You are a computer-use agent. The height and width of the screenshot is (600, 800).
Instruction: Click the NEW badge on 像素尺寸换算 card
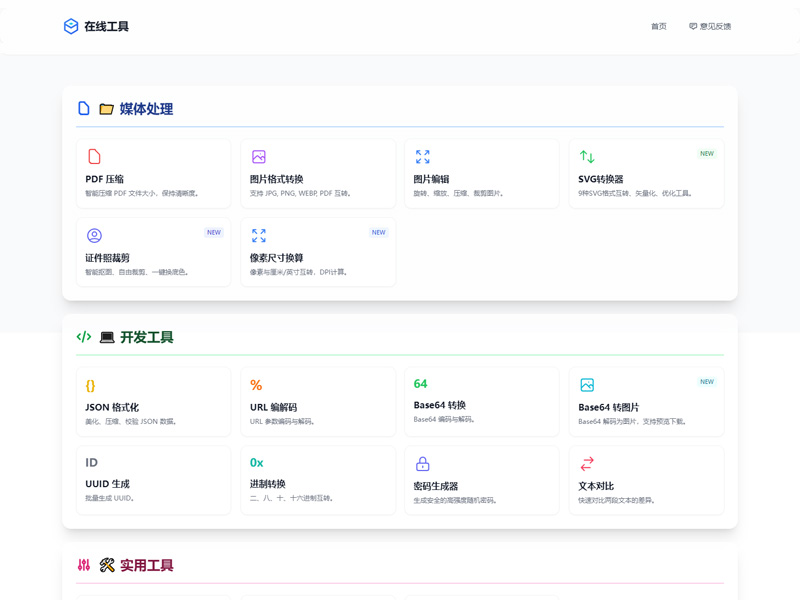pyautogui.click(x=379, y=233)
